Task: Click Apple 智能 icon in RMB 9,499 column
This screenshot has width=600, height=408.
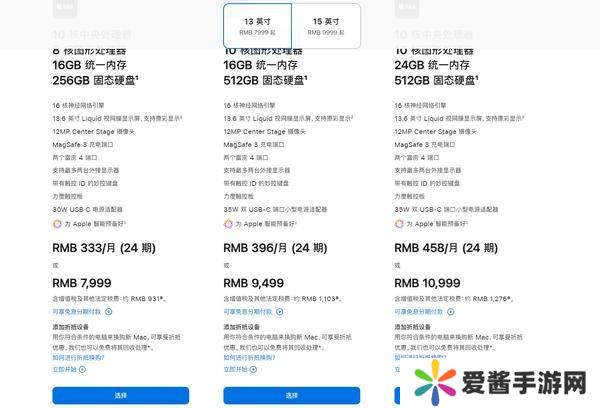Action: [x=229, y=224]
